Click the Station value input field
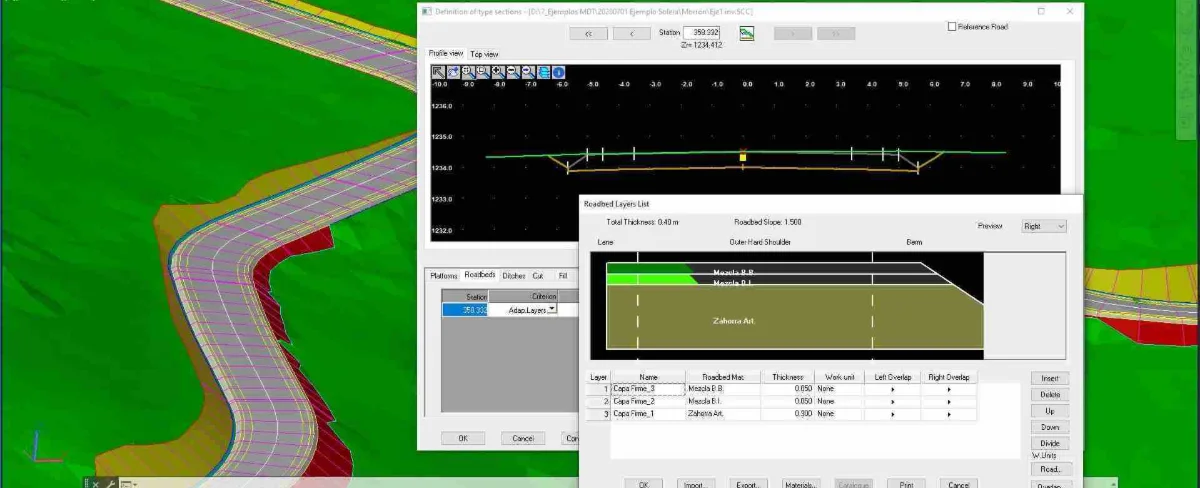1200x488 pixels. pos(702,33)
